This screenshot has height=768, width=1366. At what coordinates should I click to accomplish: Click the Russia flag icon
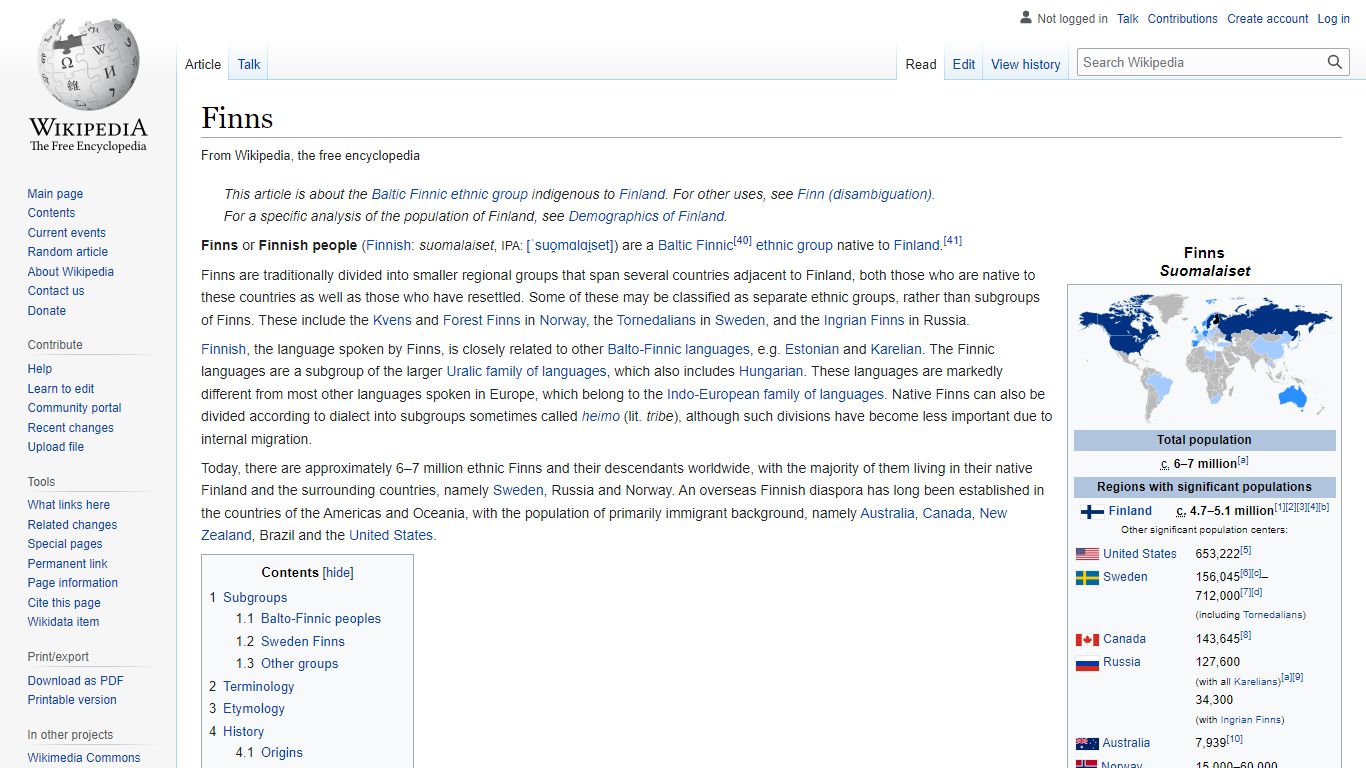(1087, 663)
